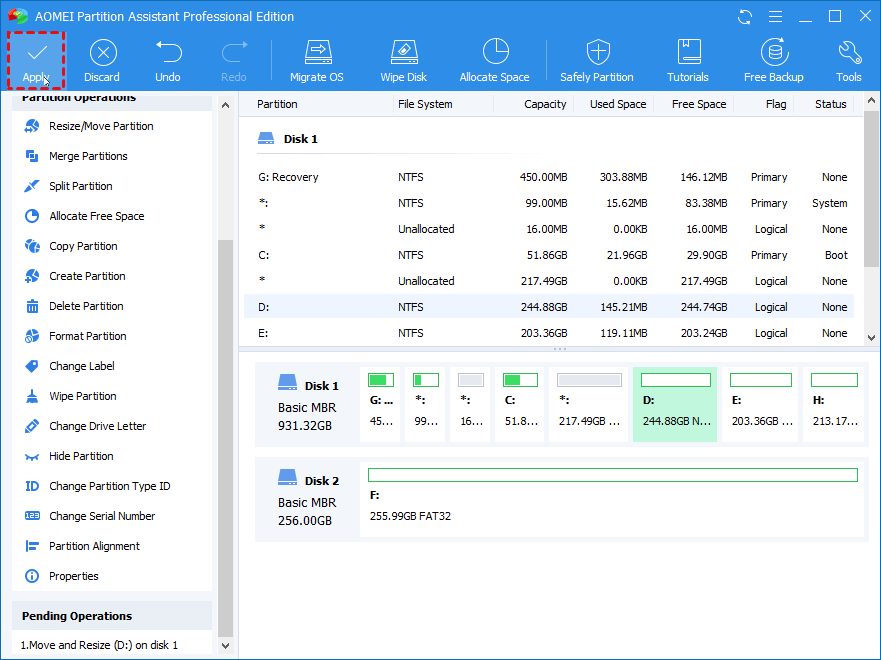Select the 16.00MB Unallocated row

tap(549, 229)
